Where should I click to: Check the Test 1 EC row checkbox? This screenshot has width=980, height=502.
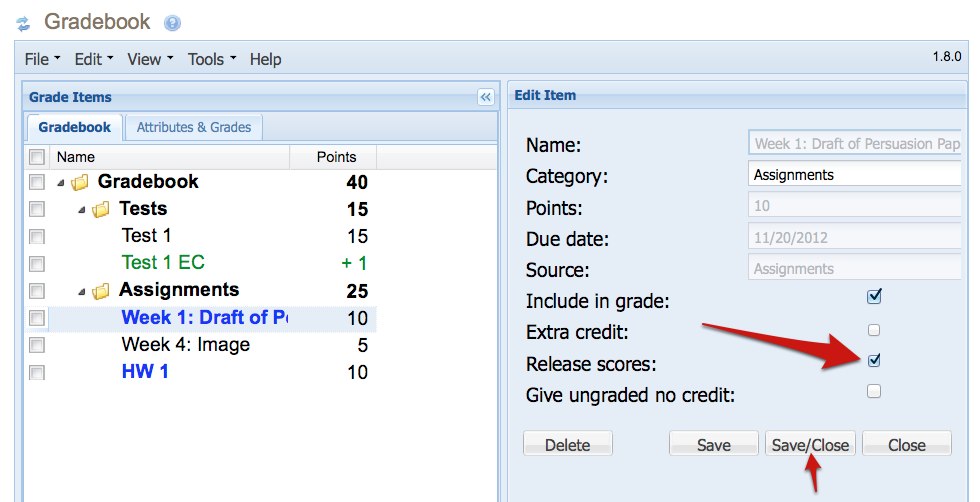pos(37,263)
